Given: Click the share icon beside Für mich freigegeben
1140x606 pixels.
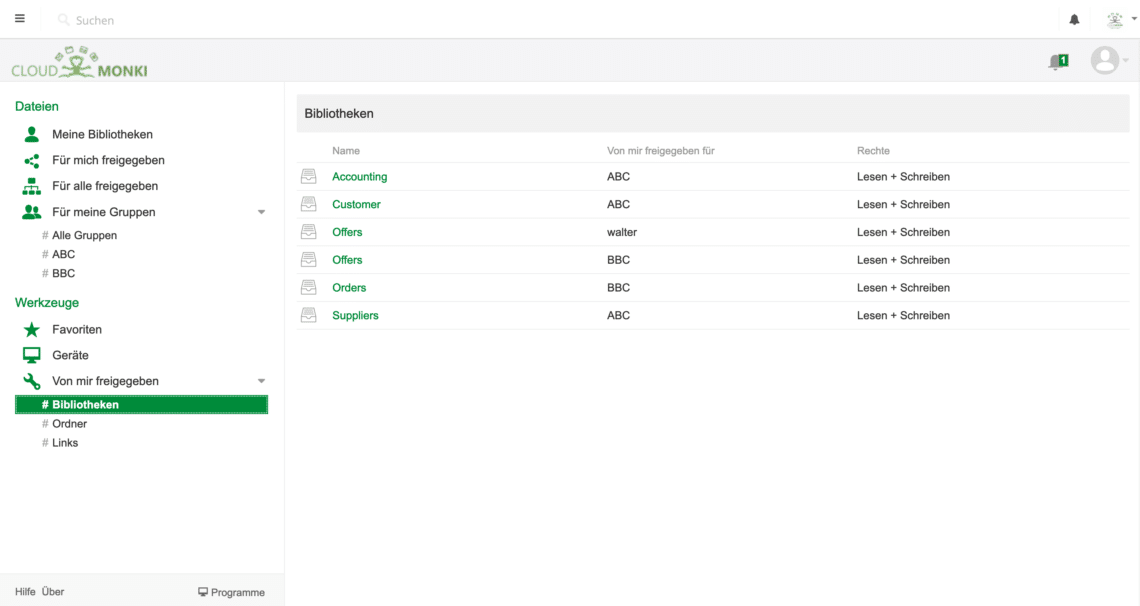Looking at the screenshot, I should tap(31, 160).
